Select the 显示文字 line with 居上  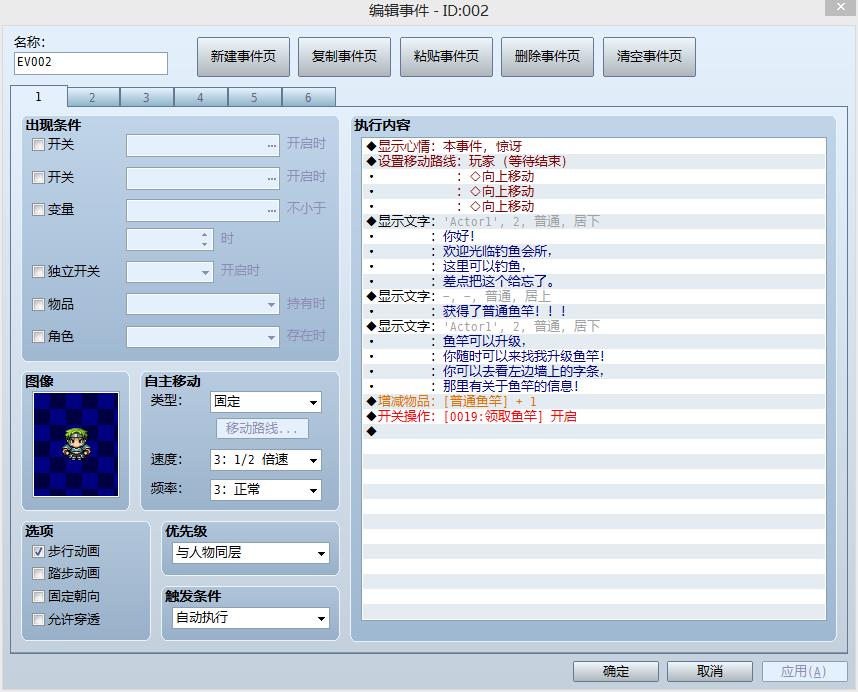tap(594, 296)
